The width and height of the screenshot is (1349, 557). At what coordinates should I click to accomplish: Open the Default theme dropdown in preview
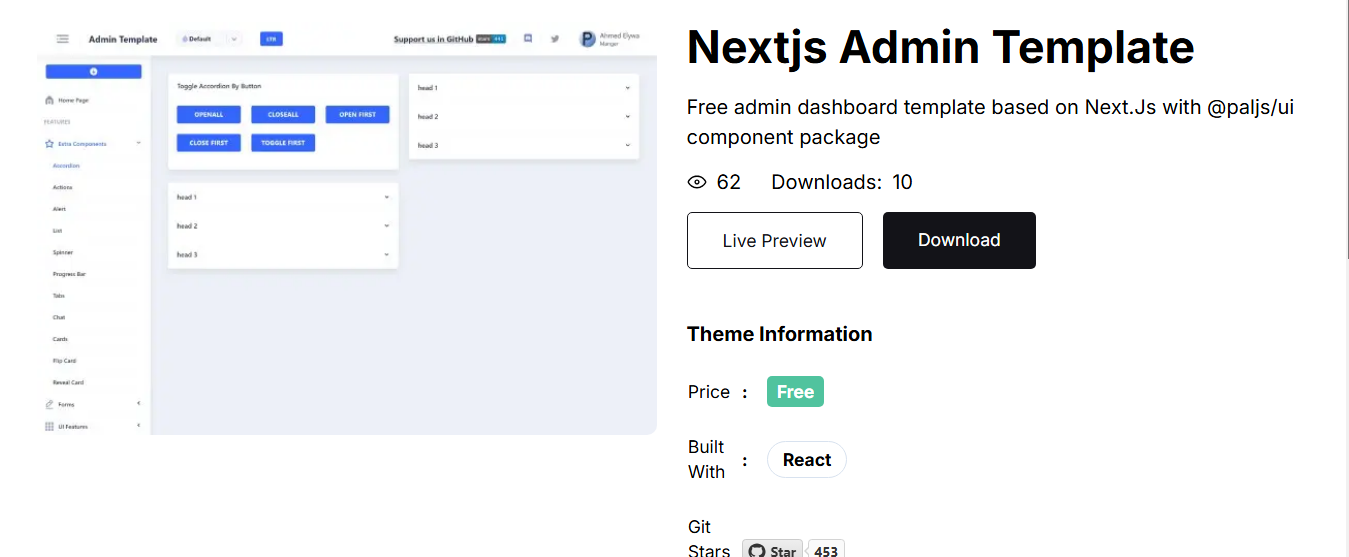(x=209, y=39)
